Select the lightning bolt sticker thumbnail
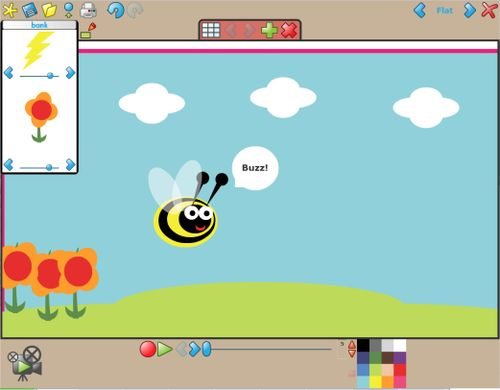 pyautogui.click(x=38, y=49)
